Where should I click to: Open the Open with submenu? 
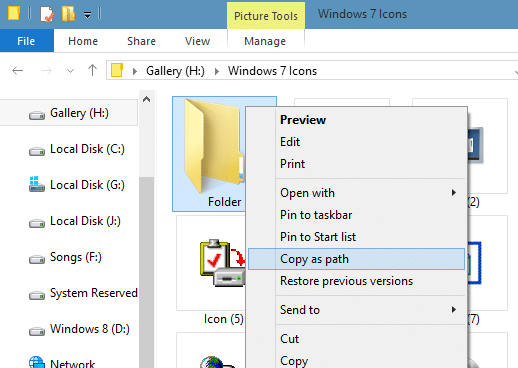(x=356, y=193)
